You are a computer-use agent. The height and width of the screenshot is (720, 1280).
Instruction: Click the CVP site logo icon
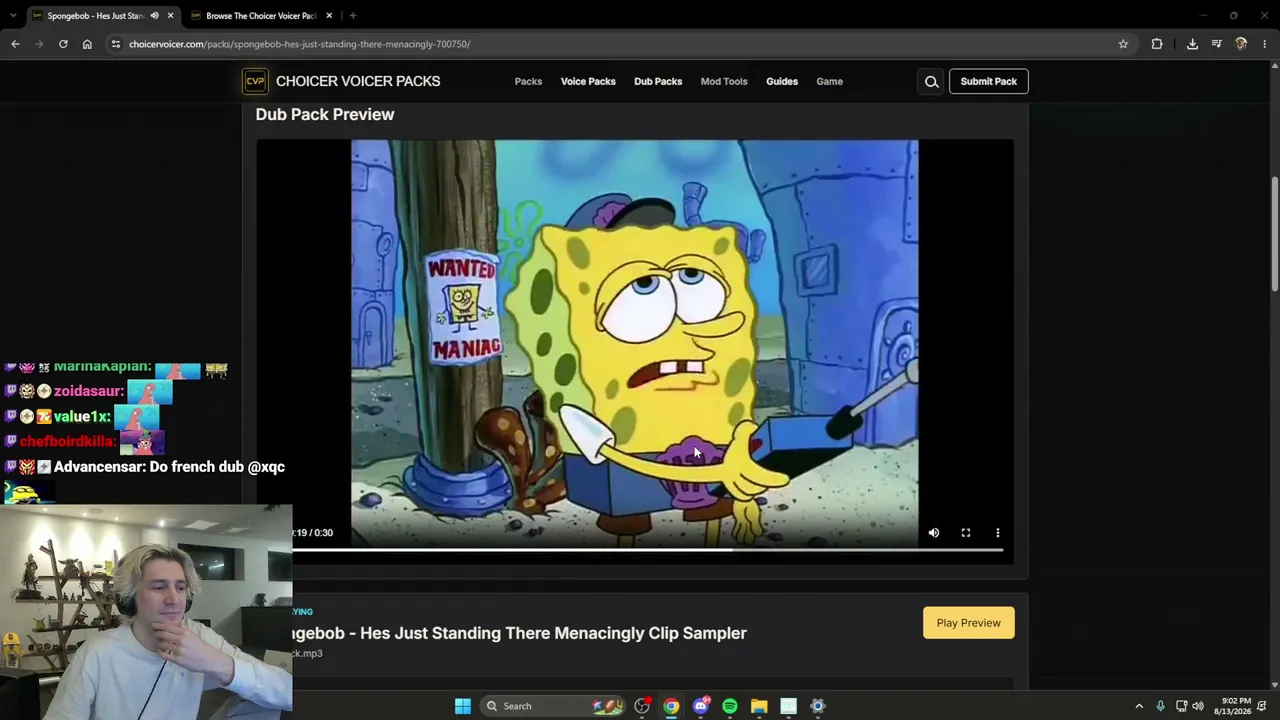255,81
